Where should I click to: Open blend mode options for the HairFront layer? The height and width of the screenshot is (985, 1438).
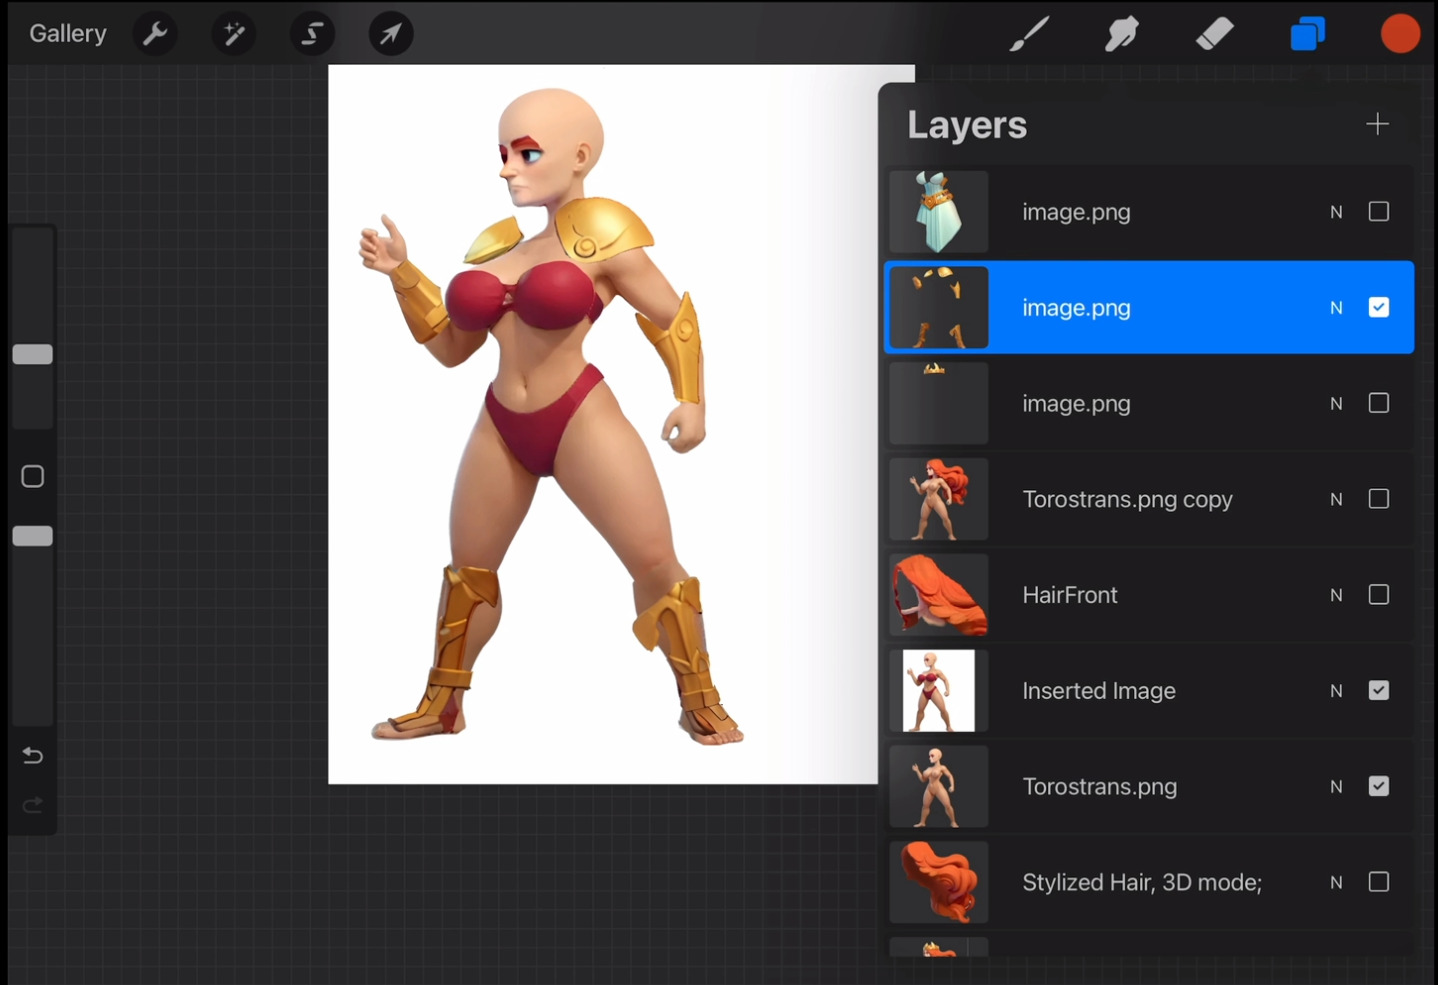(1336, 594)
